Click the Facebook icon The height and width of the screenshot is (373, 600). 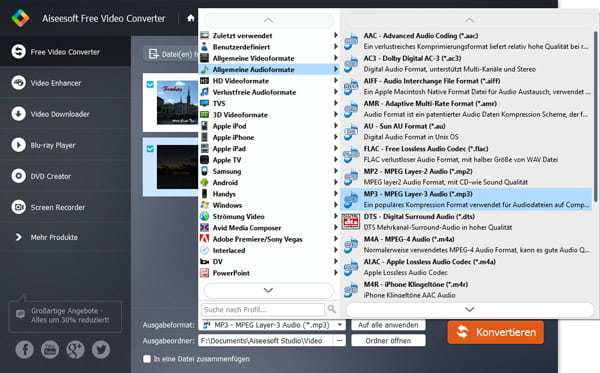coord(24,349)
